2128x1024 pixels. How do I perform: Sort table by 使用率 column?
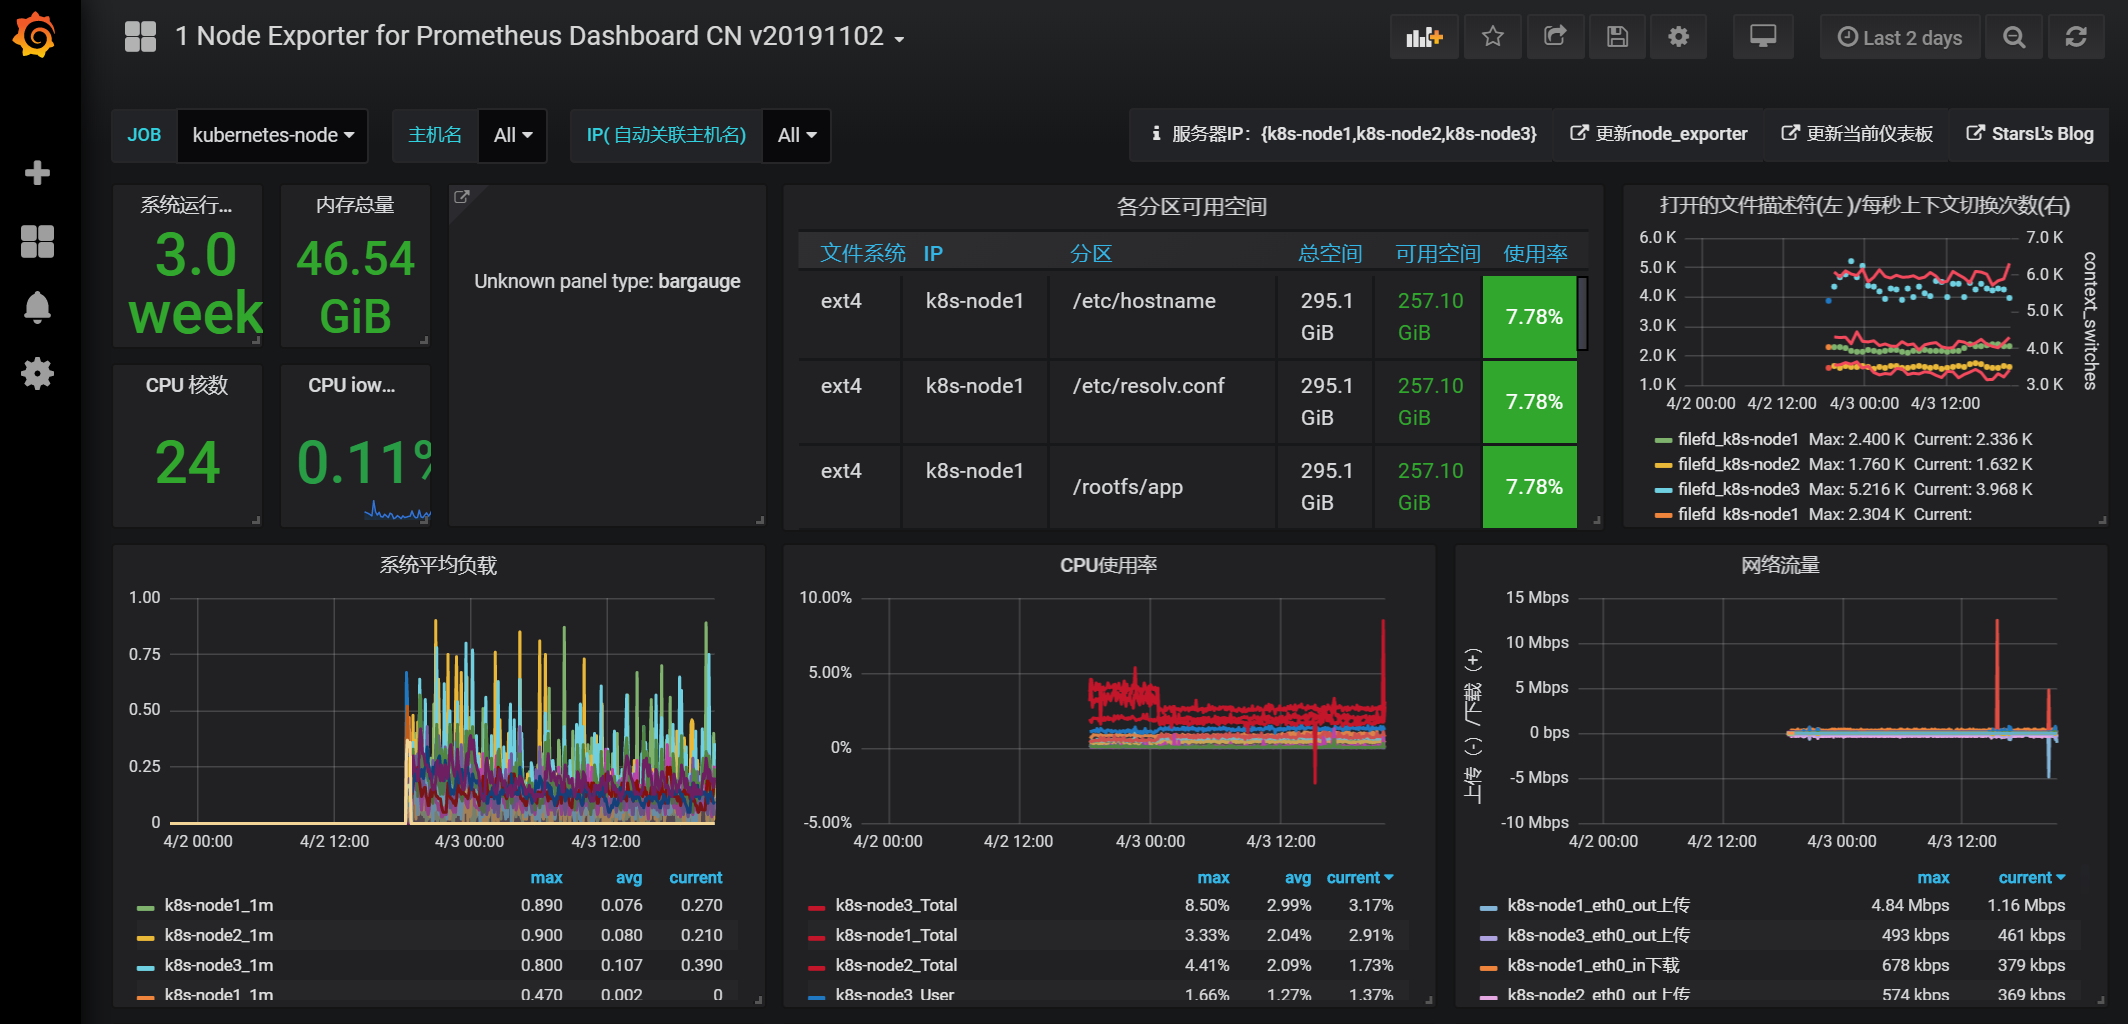coord(1536,254)
